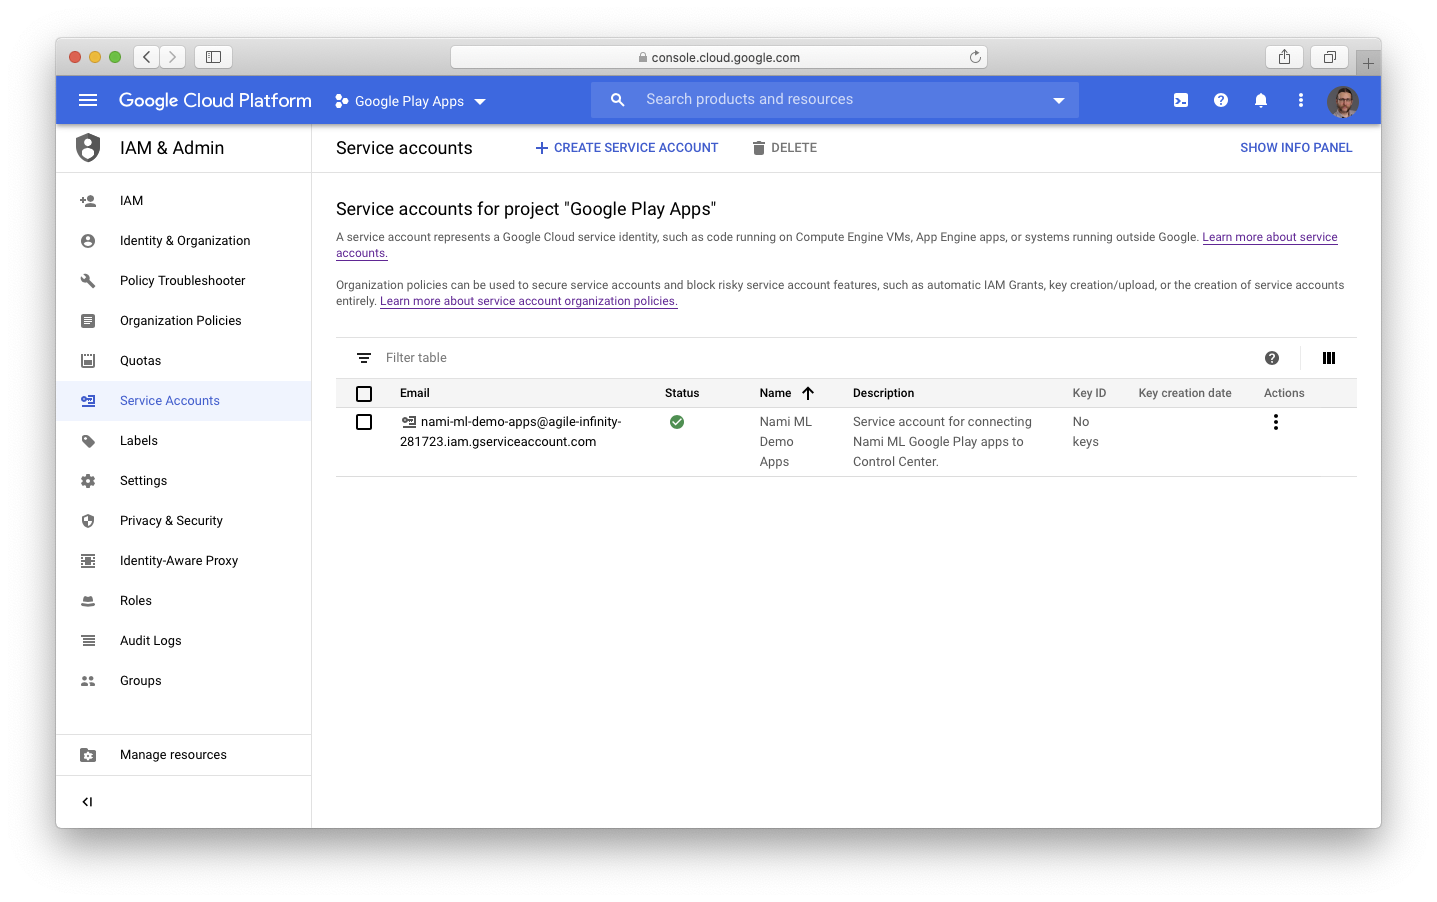The height and width of the screenshot is (902, 1437).
Task: Click the user profile avatar
Action: point(1343,101)
